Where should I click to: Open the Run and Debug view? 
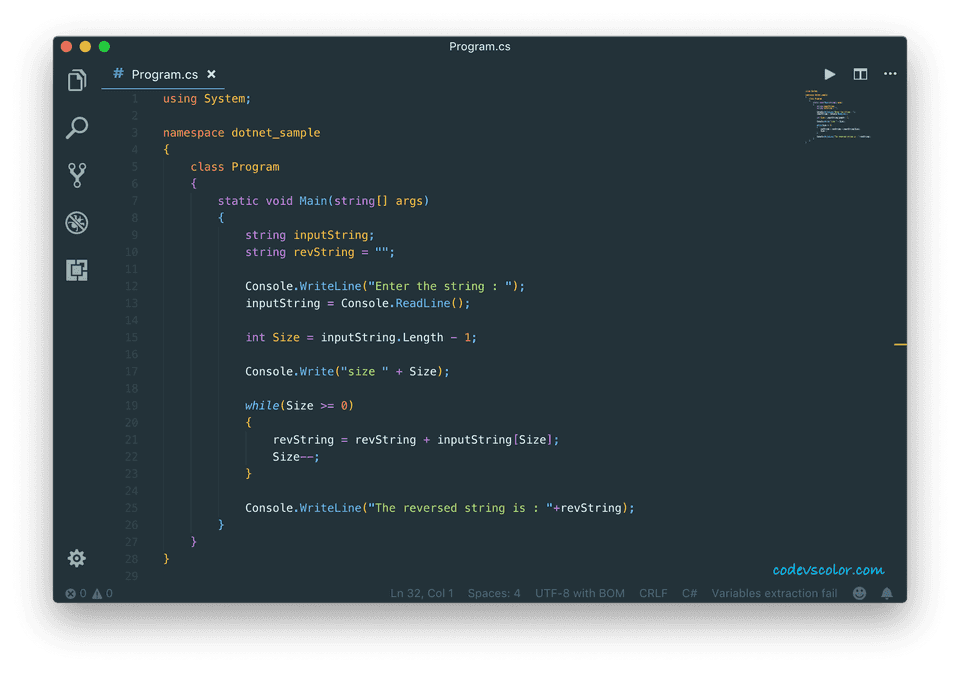[77, 223]
